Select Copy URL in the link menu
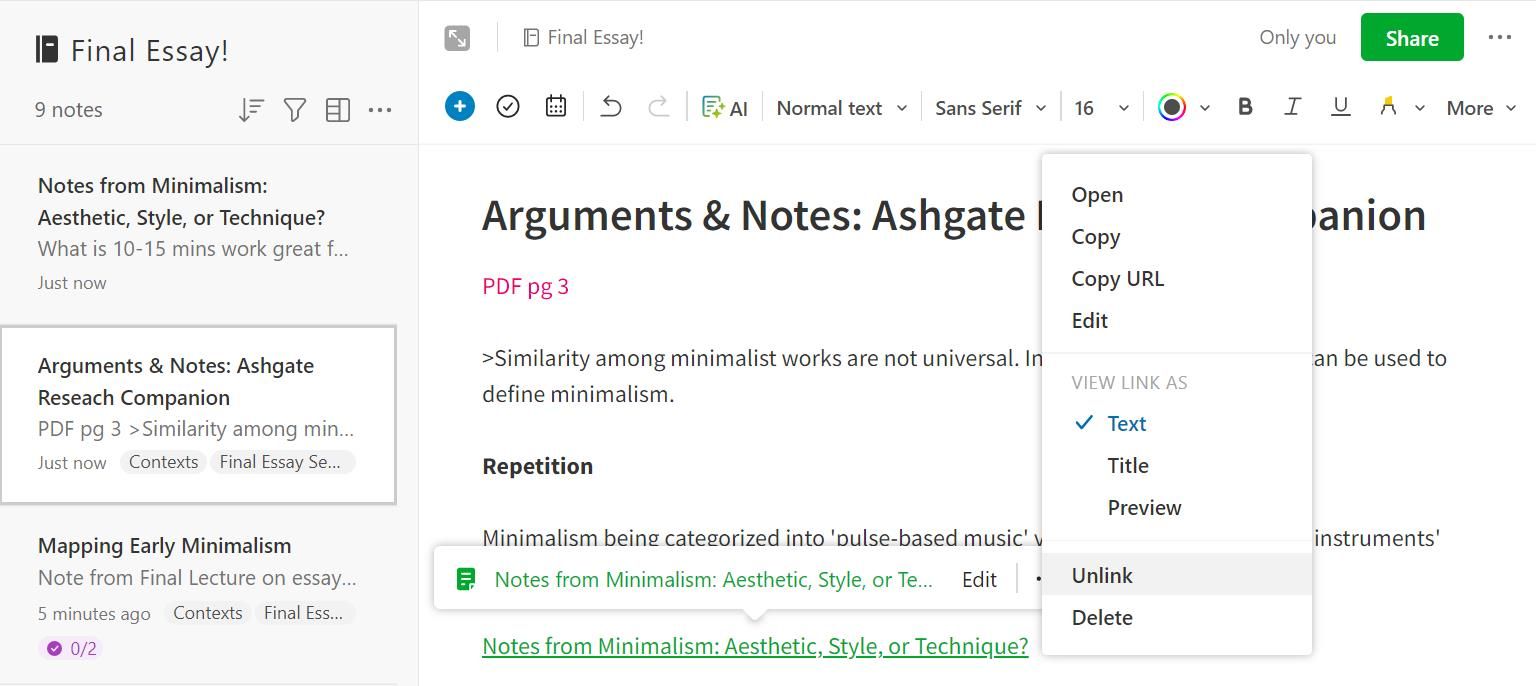This screenshot has width=1536, height=686. pyautogui.click(x=1117, y=278)
